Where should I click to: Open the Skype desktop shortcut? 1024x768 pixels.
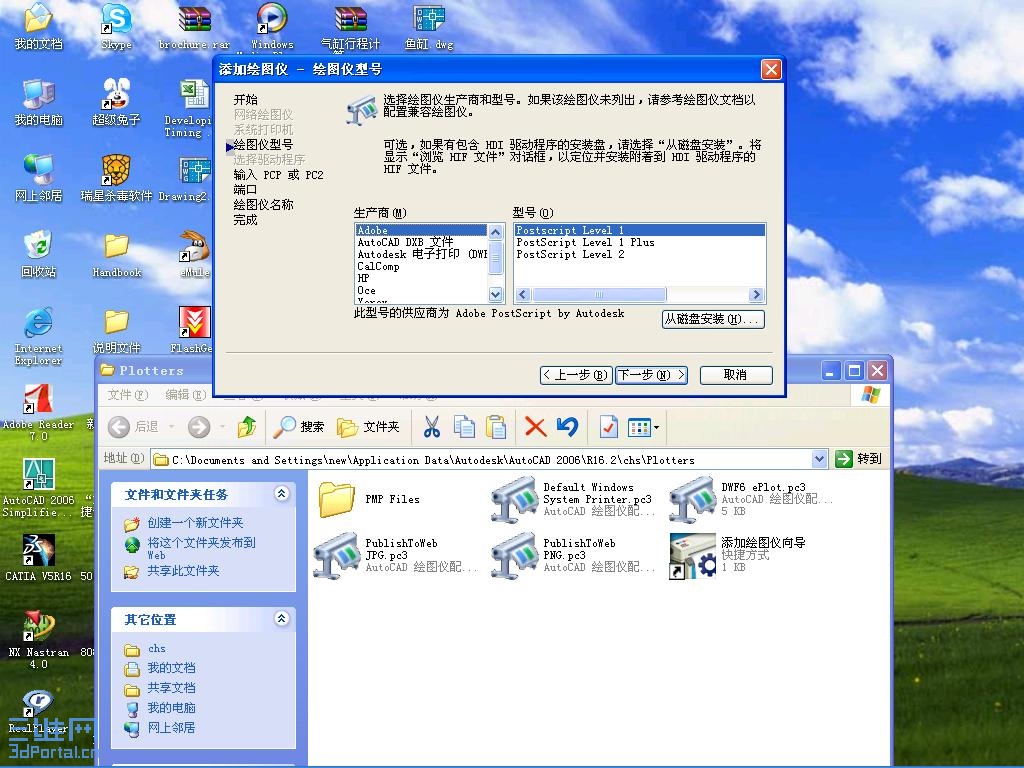[116, 27]
